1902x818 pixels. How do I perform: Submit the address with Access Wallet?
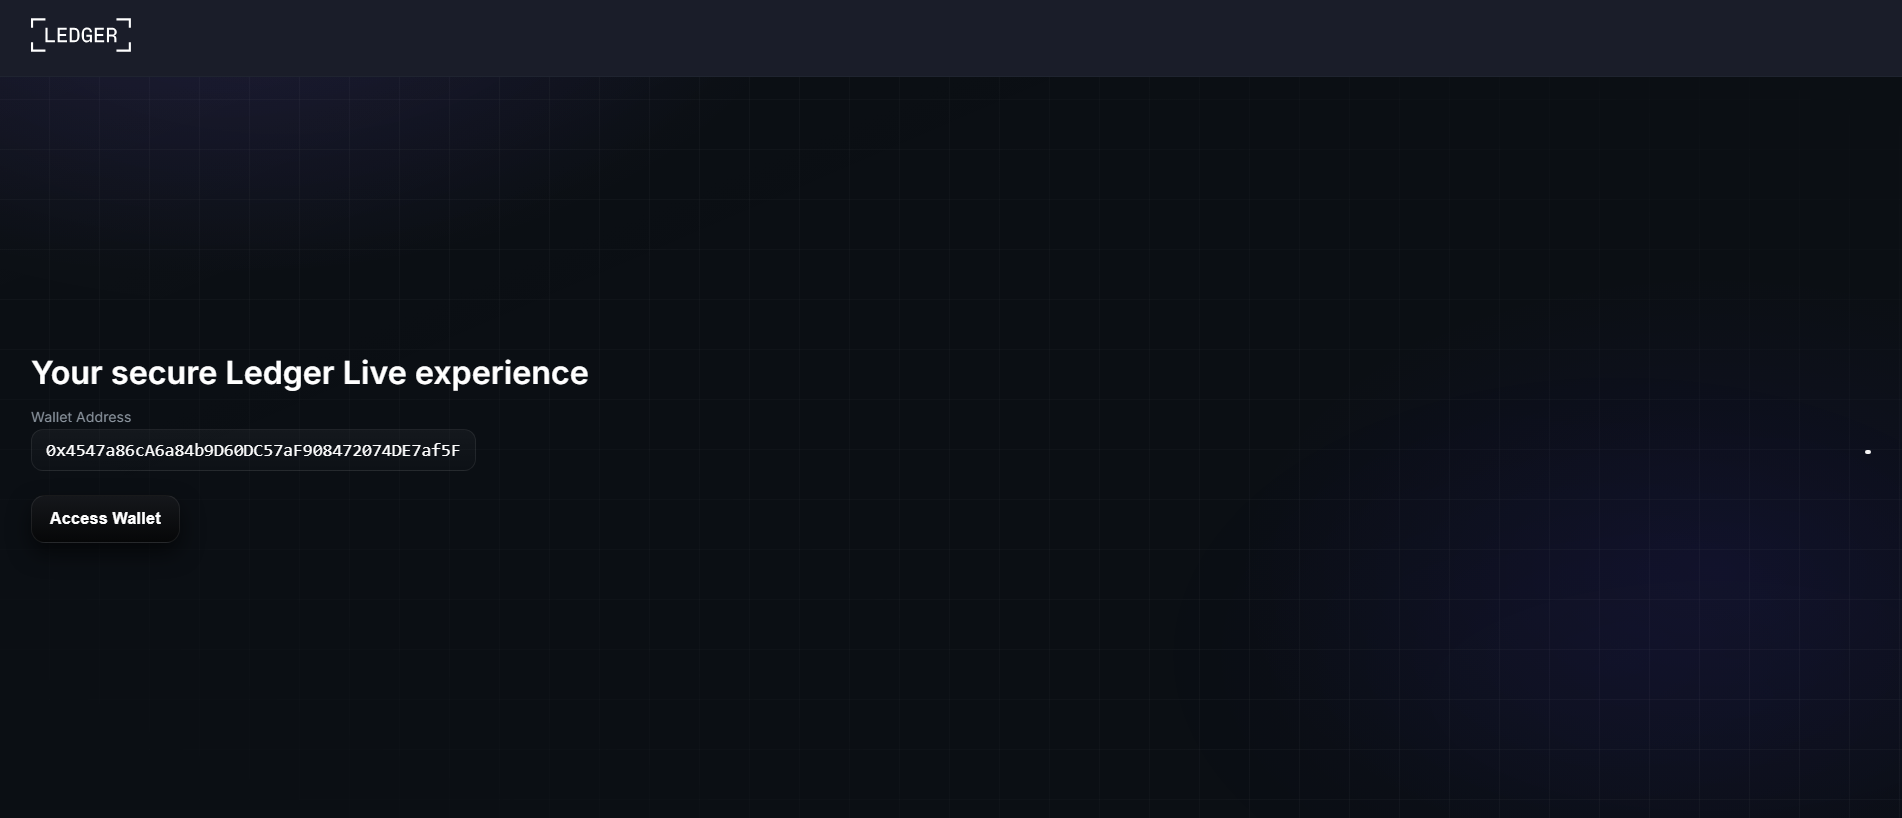pyautogui.click(x=105, y=519)
